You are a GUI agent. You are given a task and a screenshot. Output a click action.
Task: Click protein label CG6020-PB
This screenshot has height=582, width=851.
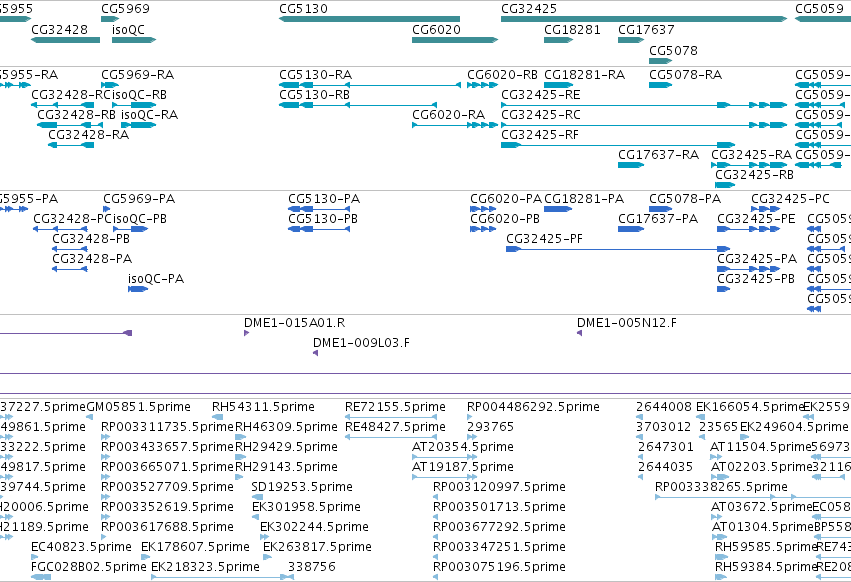[x=505, y=219]
